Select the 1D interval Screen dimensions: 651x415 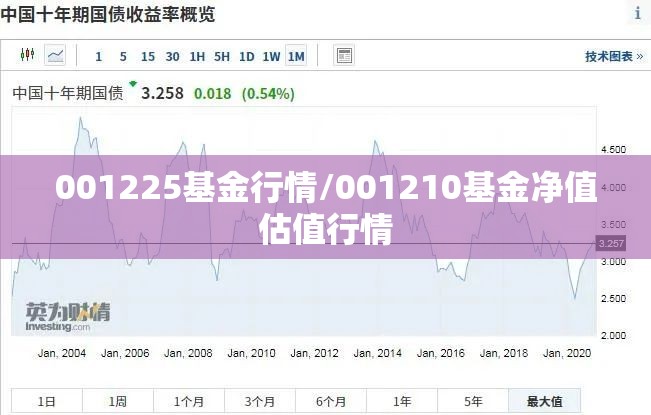click(x=247, y=56)
